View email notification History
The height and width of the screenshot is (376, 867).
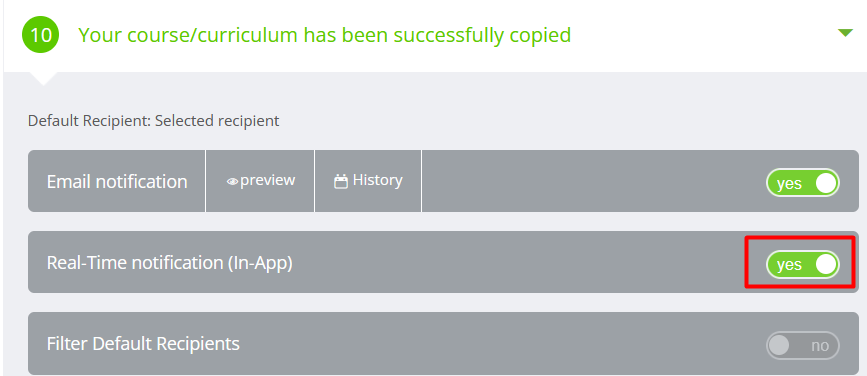[x=368, y=181]
